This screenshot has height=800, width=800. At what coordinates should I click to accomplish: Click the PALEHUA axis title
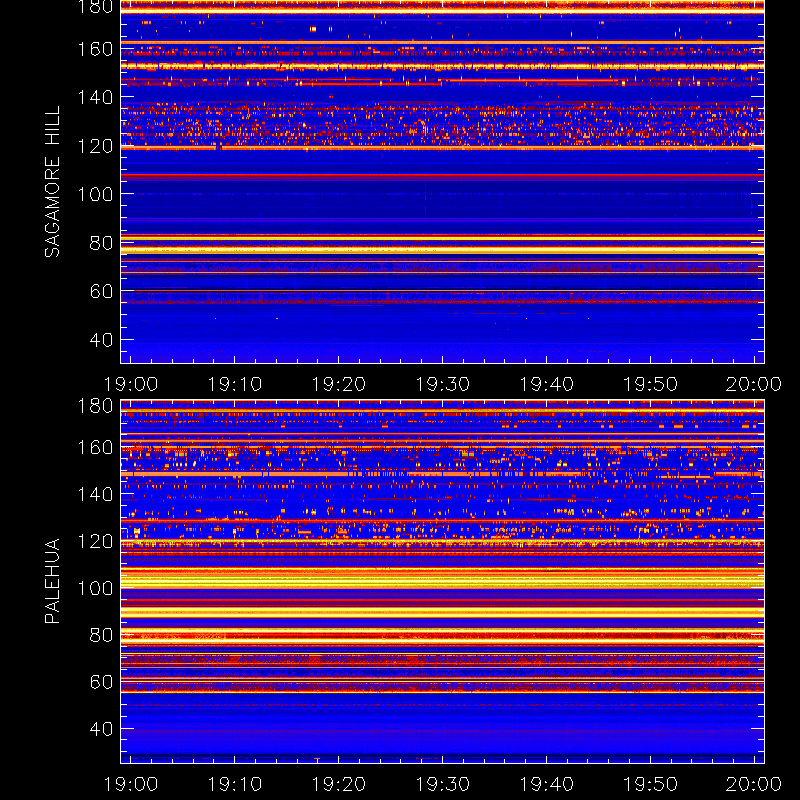[x=52, y=581]
